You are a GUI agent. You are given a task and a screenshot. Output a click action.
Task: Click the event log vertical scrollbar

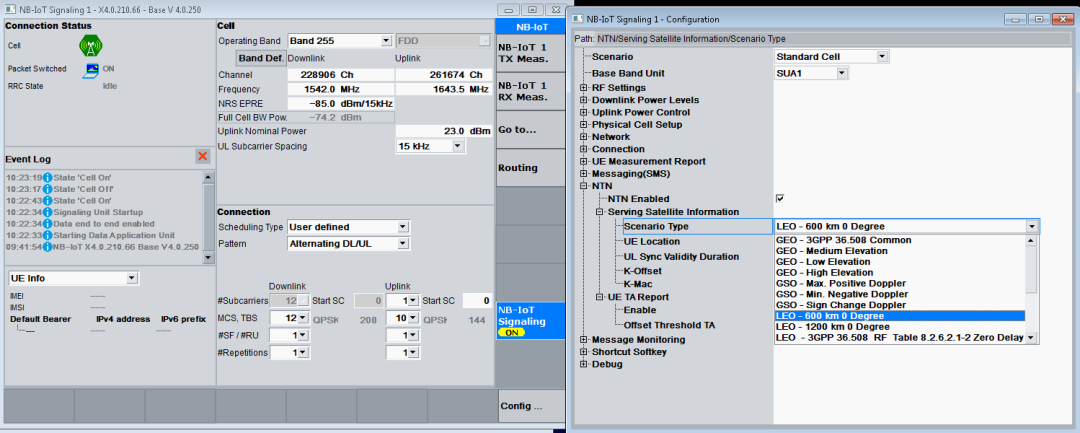(x=208, y=213)
